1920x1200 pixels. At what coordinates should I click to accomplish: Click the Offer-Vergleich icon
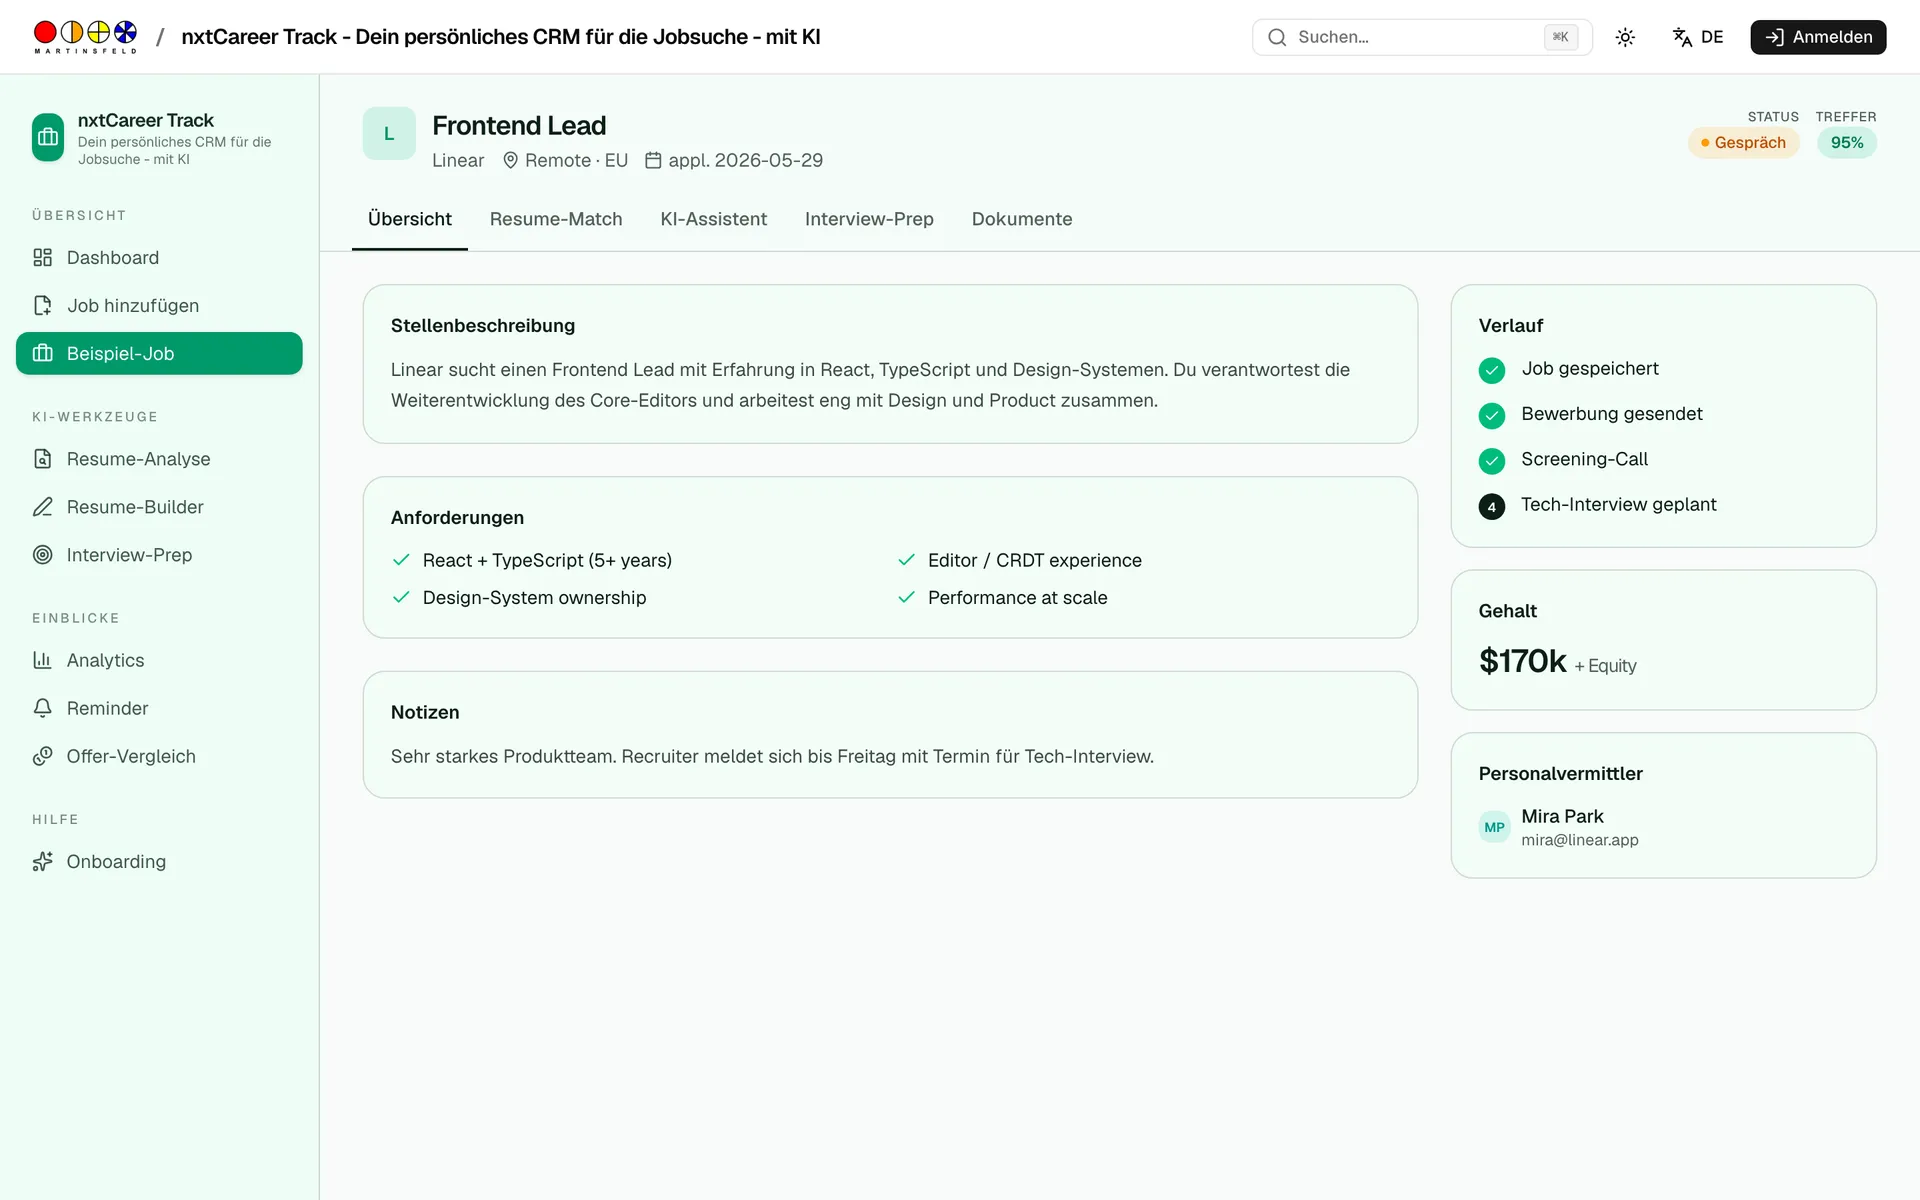pyautogui.click(x=42, y=756)
